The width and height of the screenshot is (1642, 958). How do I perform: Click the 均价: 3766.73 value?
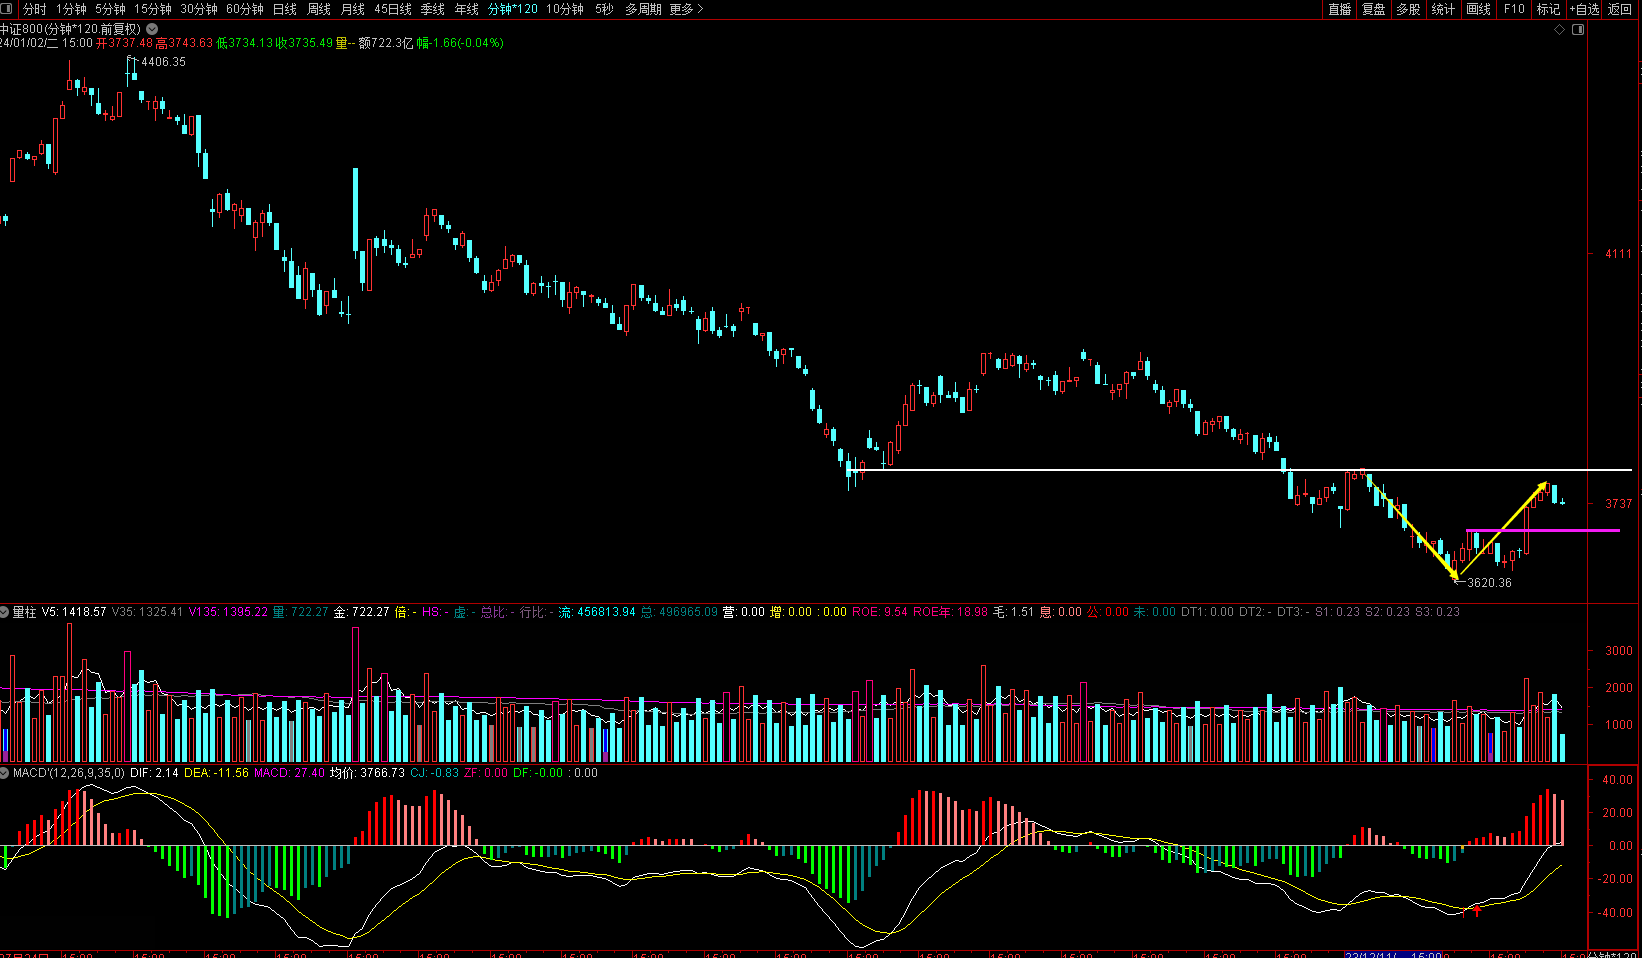coord(367,773)
